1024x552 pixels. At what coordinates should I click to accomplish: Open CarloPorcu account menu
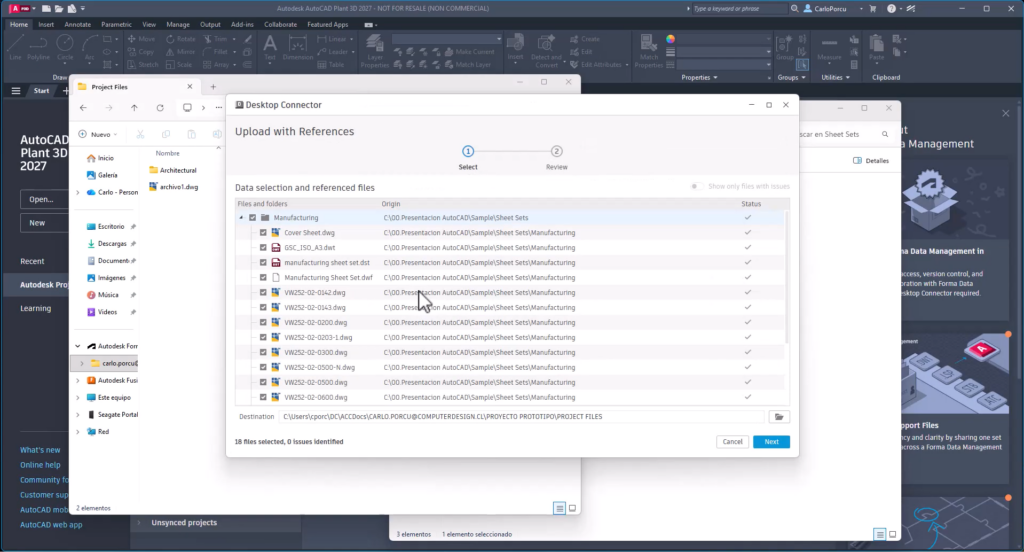tap(830, 8)
